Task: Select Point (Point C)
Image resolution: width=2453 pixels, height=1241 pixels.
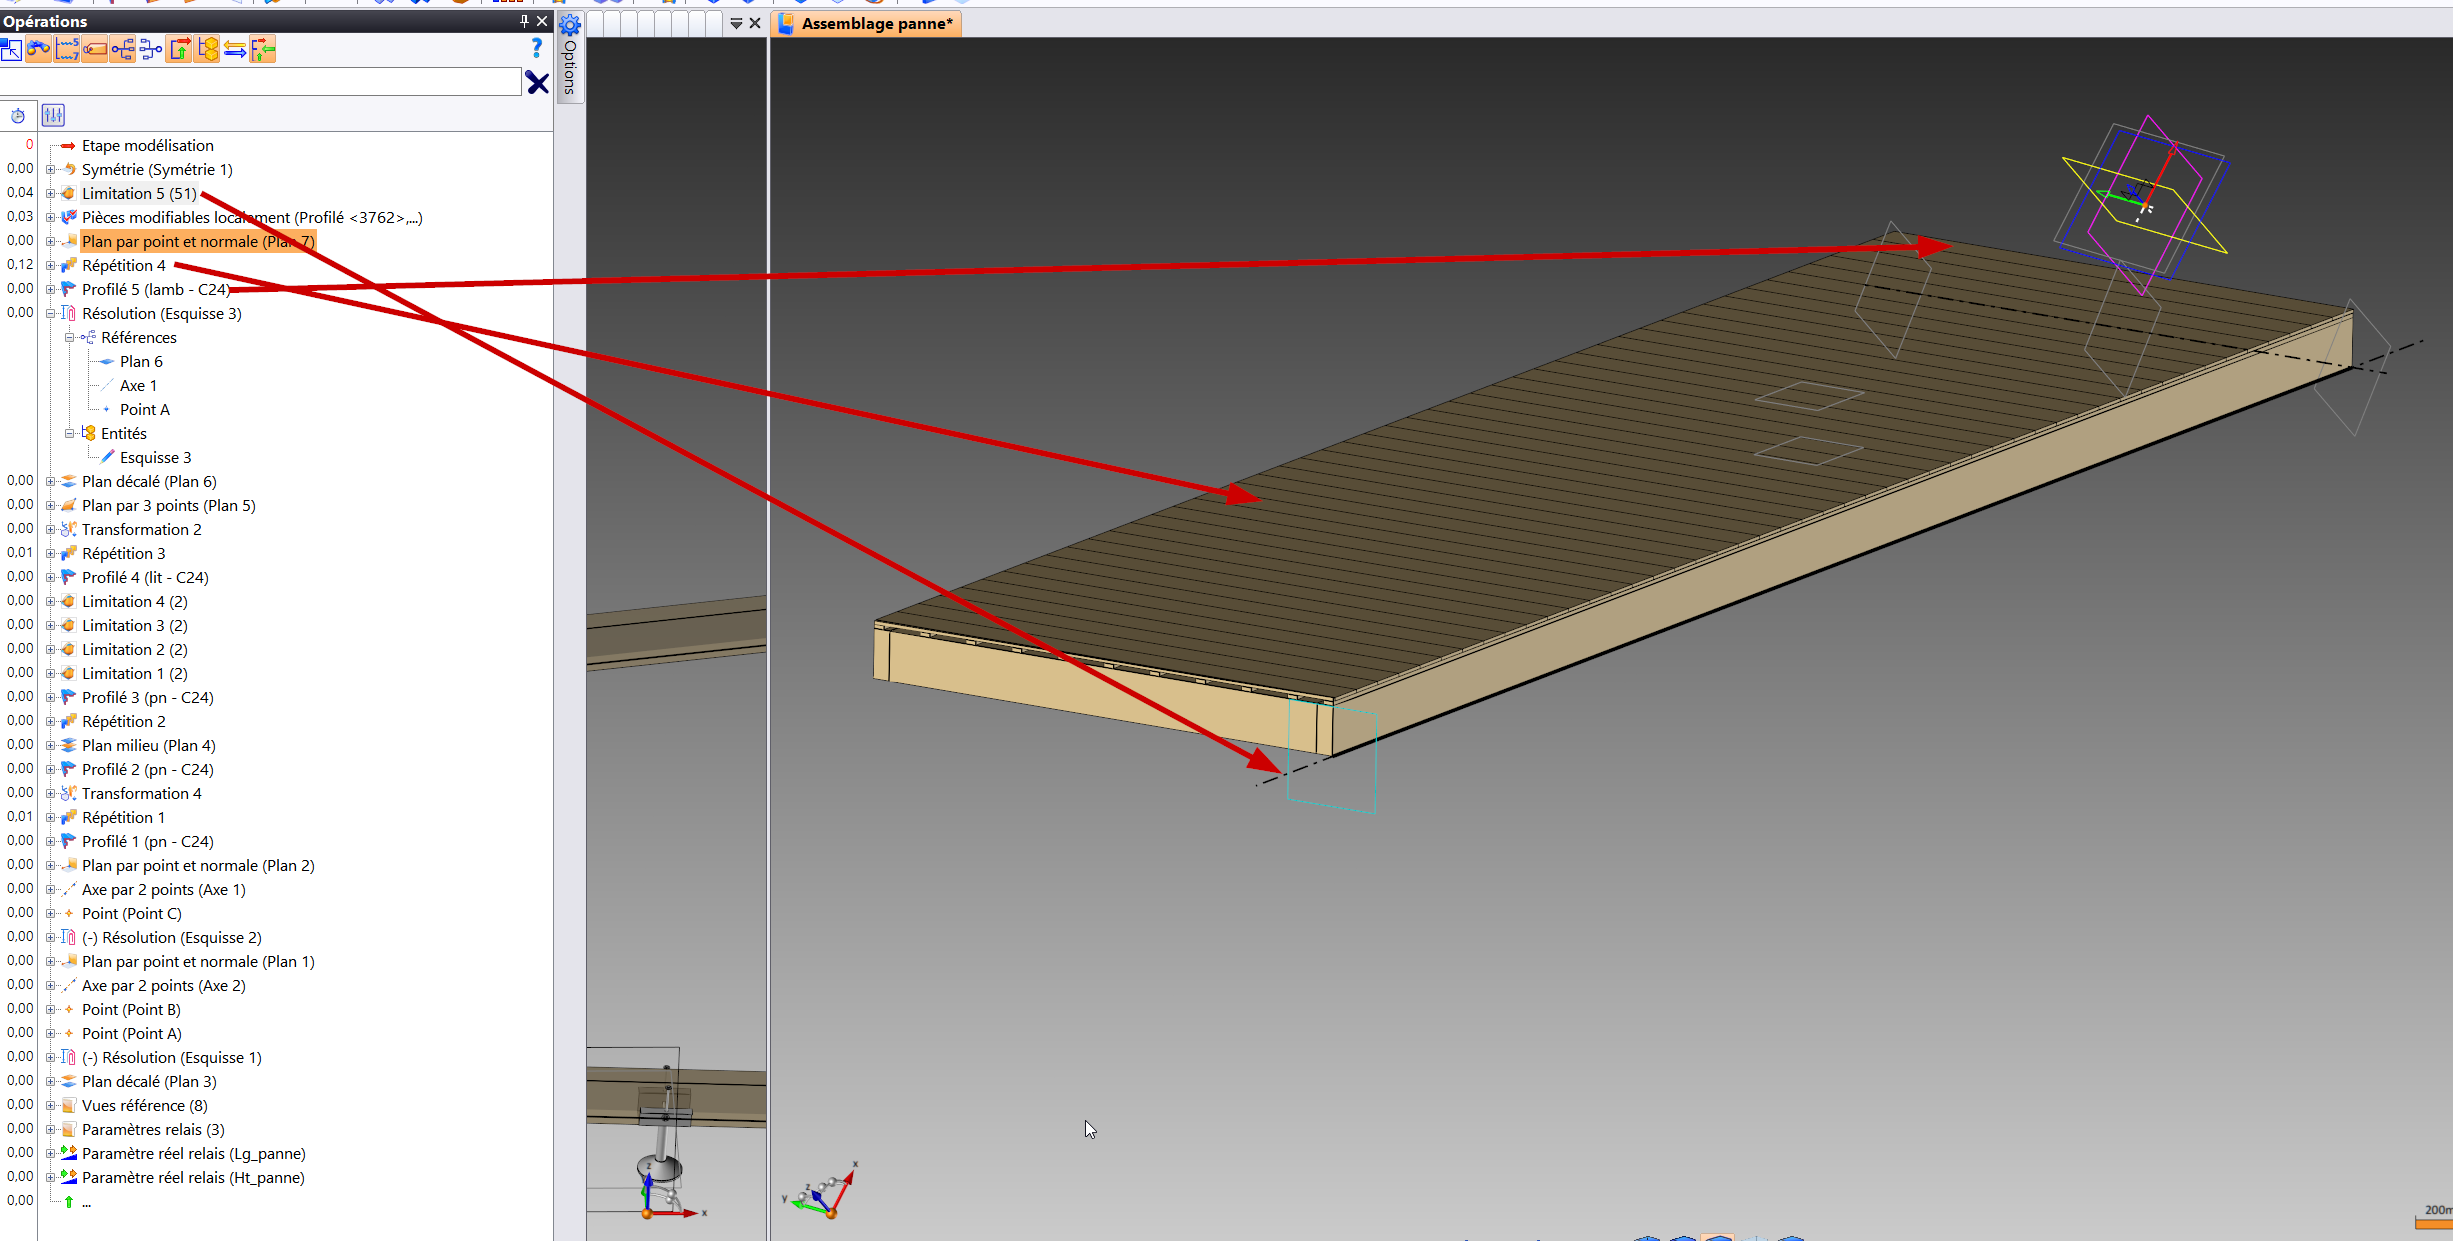Action: (x=132, y=914)
